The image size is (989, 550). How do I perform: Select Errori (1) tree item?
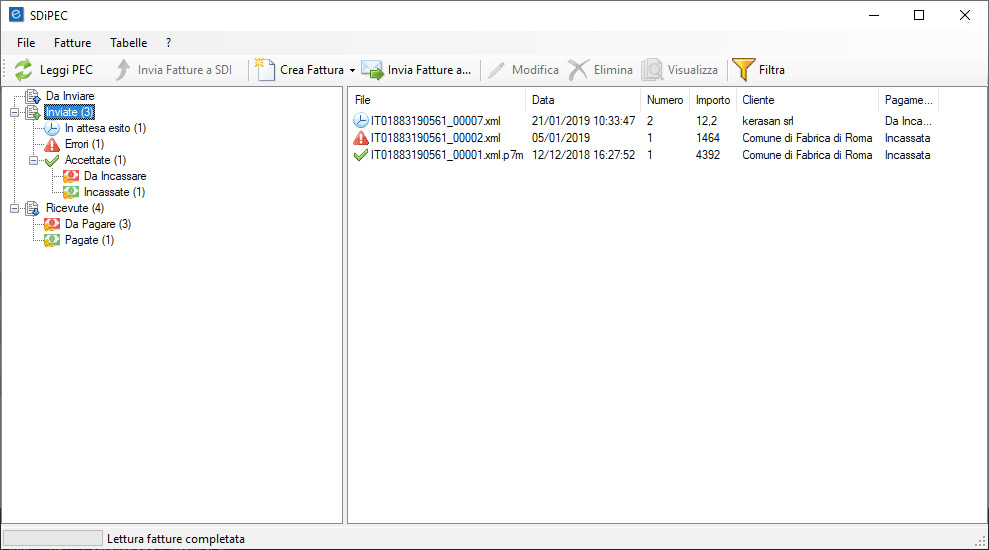[x=85, y=144]
